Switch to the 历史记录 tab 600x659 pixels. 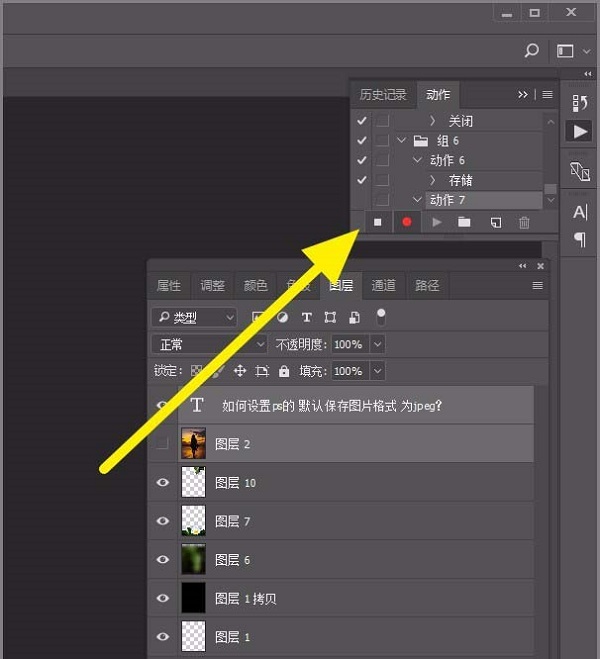383,95
